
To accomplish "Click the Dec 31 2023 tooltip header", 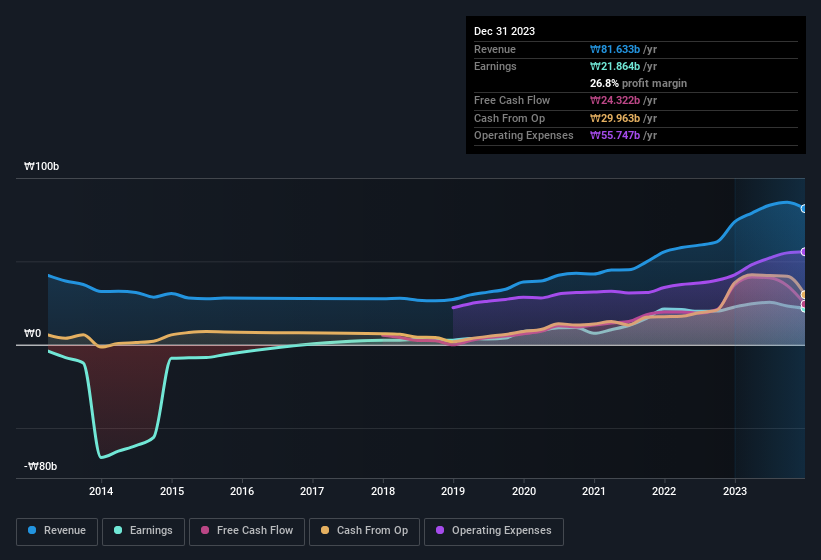I will point(504,31).
